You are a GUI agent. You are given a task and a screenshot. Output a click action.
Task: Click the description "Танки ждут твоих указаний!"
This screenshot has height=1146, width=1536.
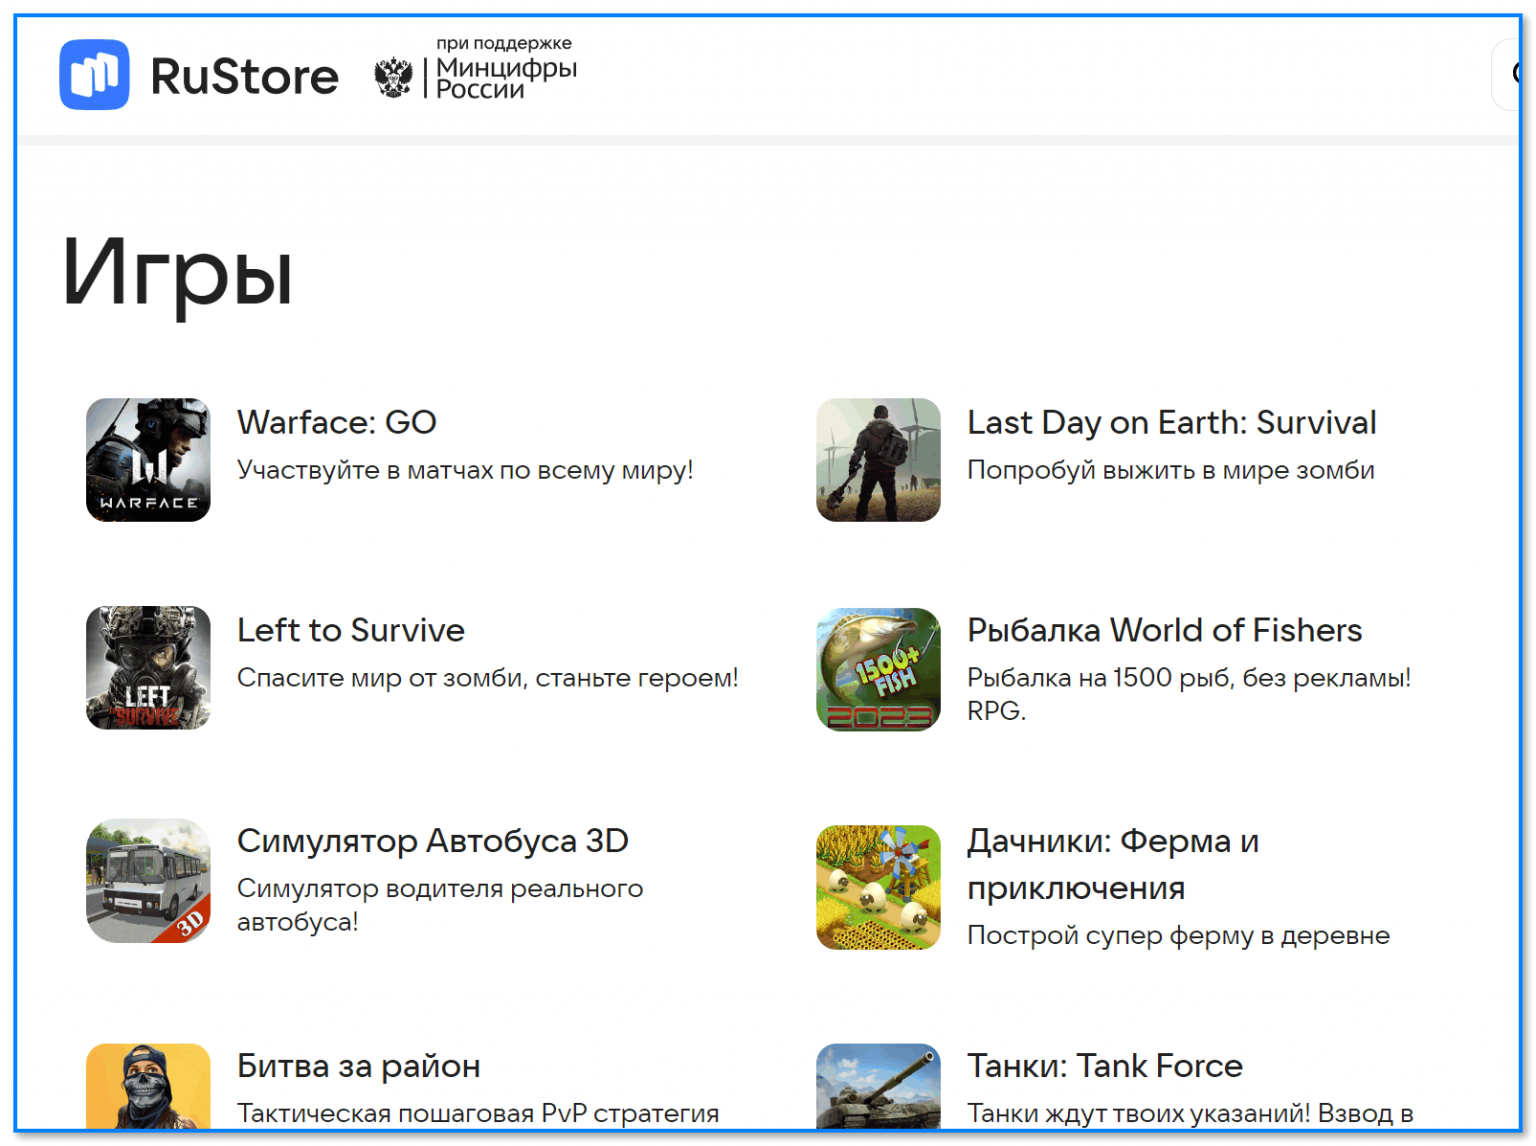tap(1138, 1113)
